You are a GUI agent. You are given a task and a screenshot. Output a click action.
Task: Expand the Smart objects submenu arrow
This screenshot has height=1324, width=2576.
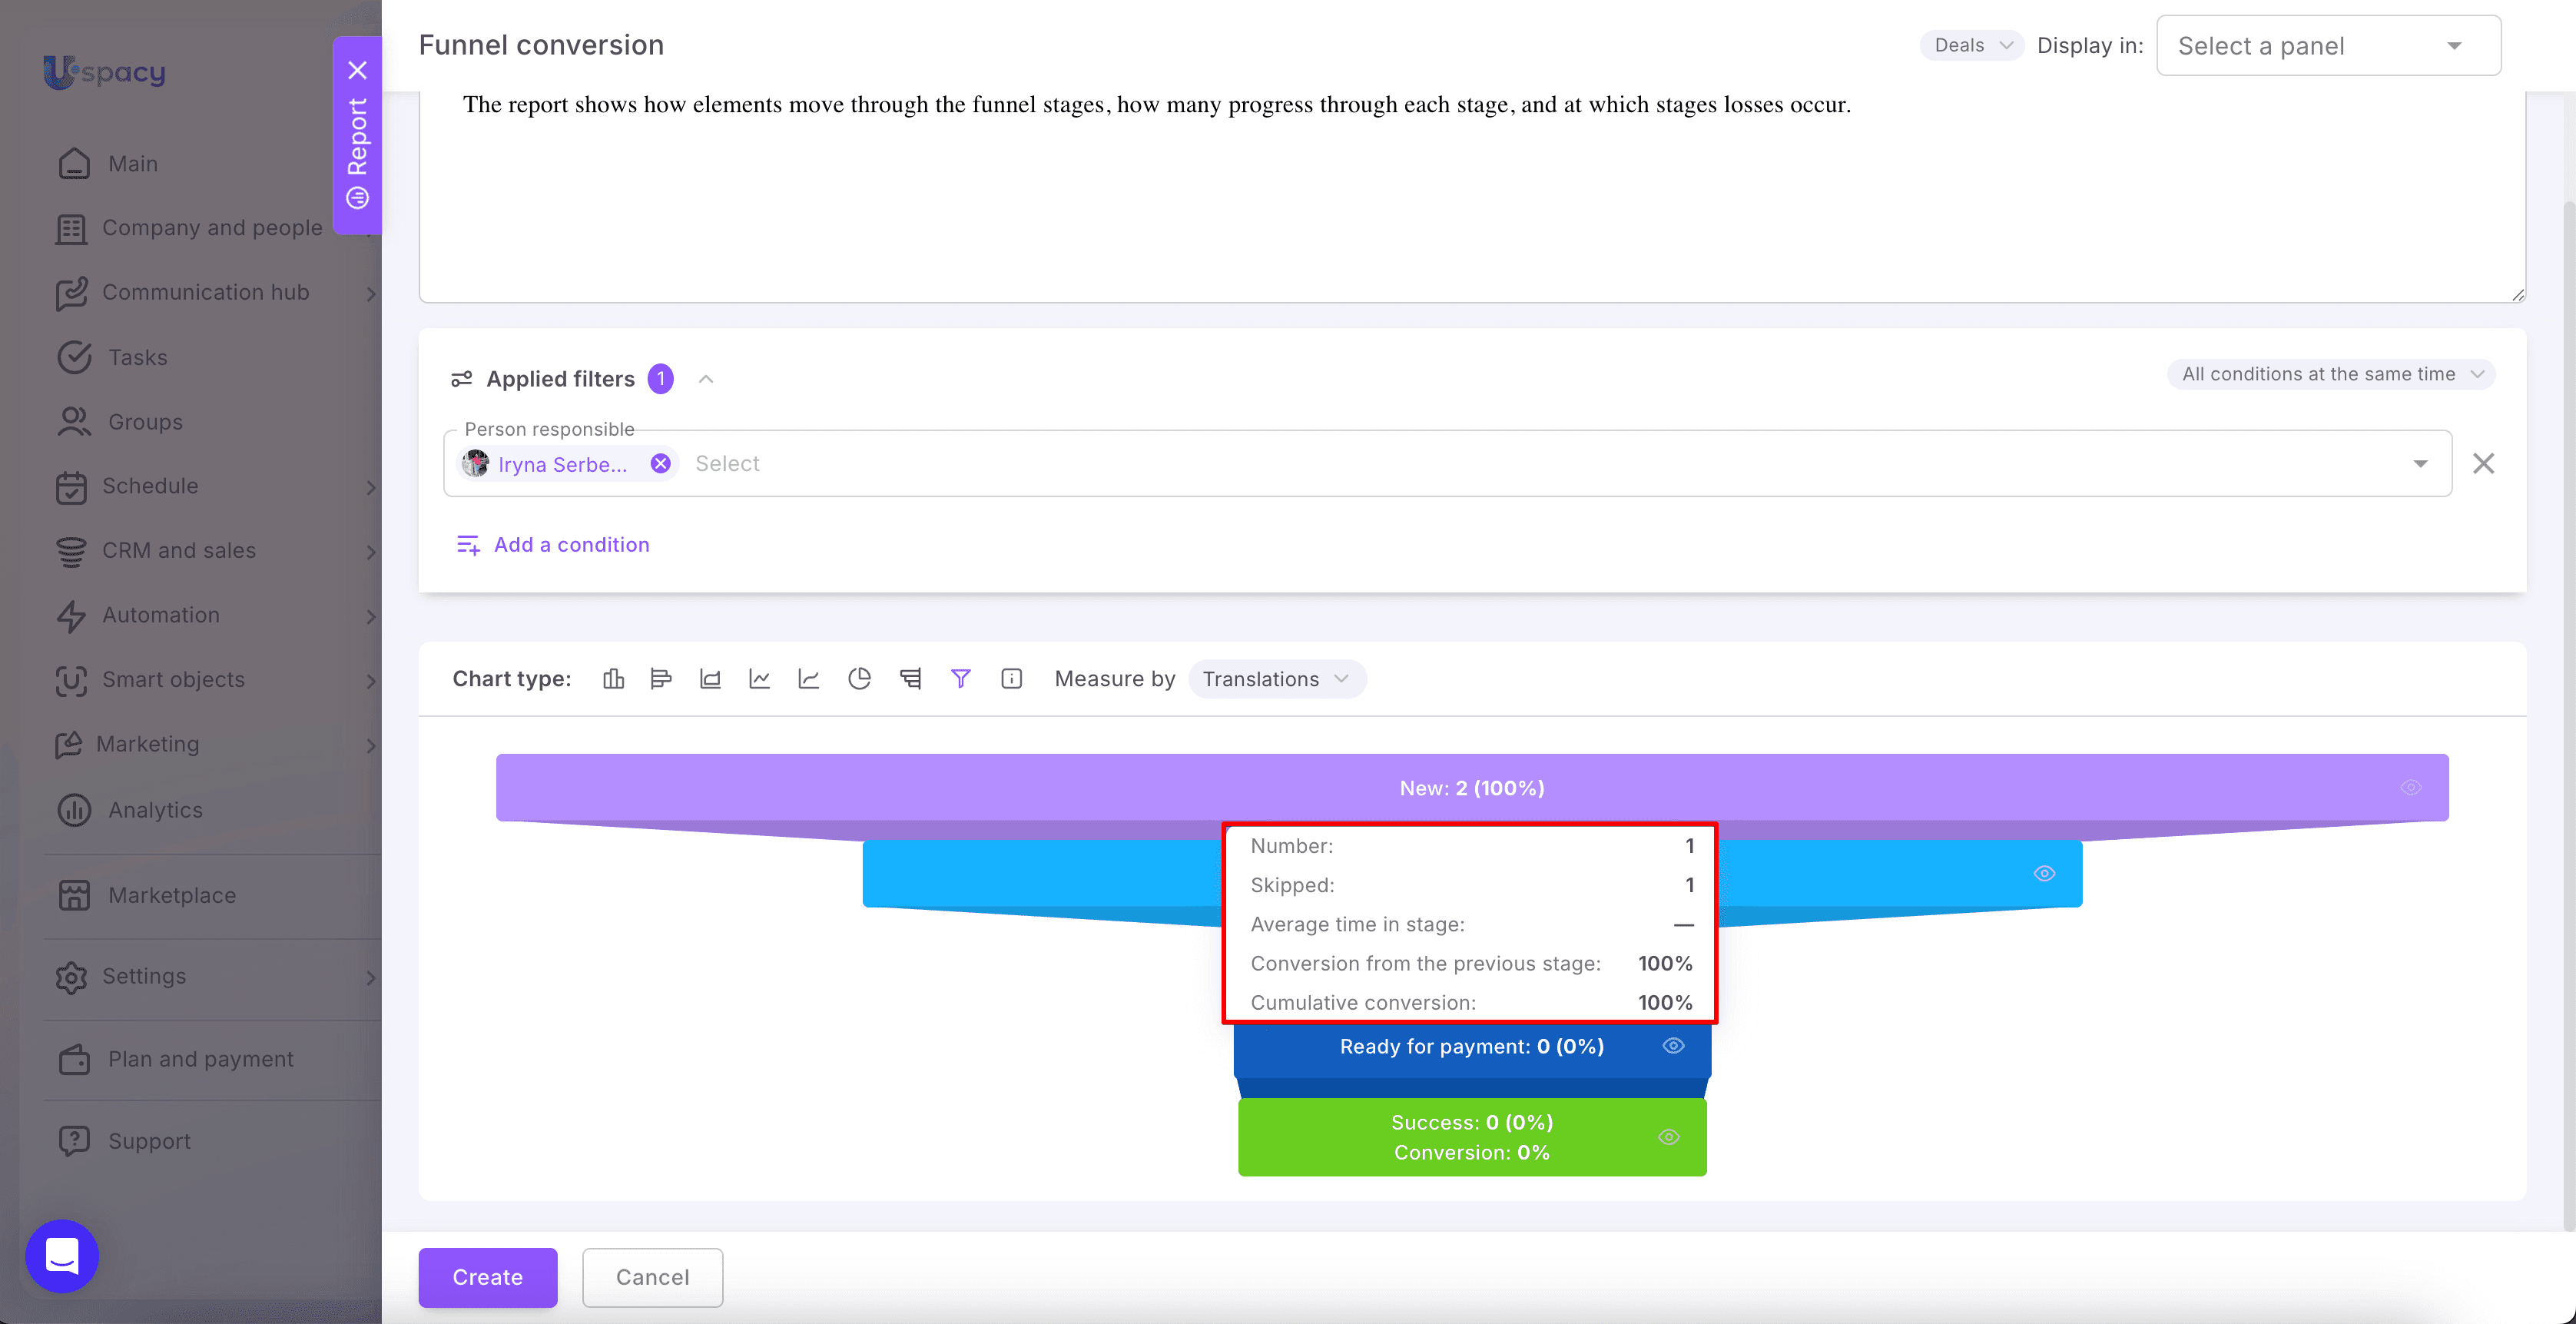point(370,681)
